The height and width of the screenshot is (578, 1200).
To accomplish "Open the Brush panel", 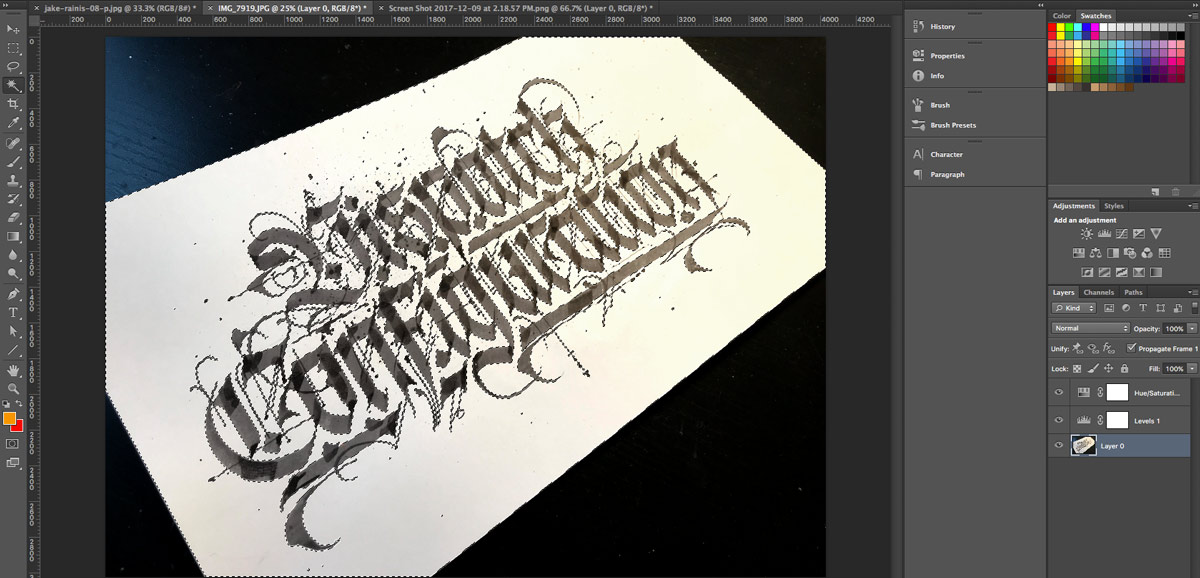I will (x=940, y=105).
